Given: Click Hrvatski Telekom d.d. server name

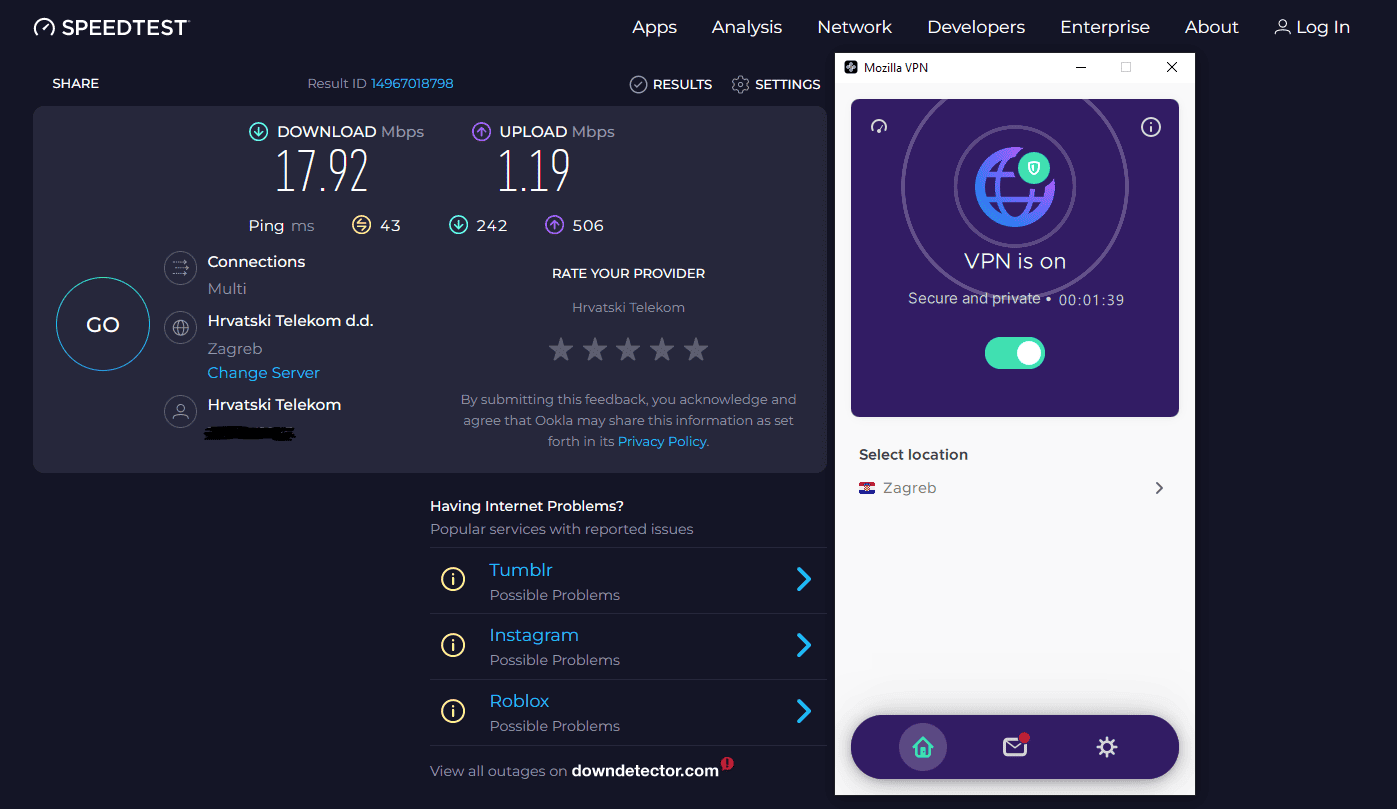Looking at the screenshot, I should [x=290, y=321].
